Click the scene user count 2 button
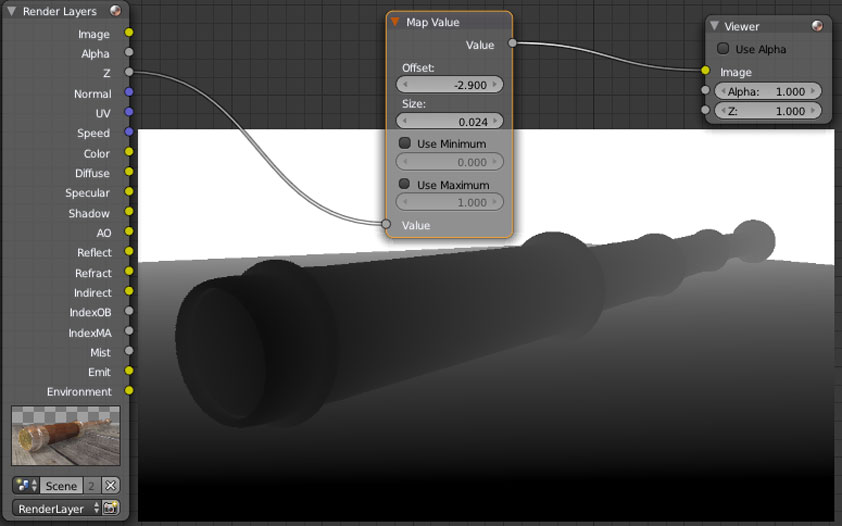This screenshot has width=842, height=526. [91, 485]
